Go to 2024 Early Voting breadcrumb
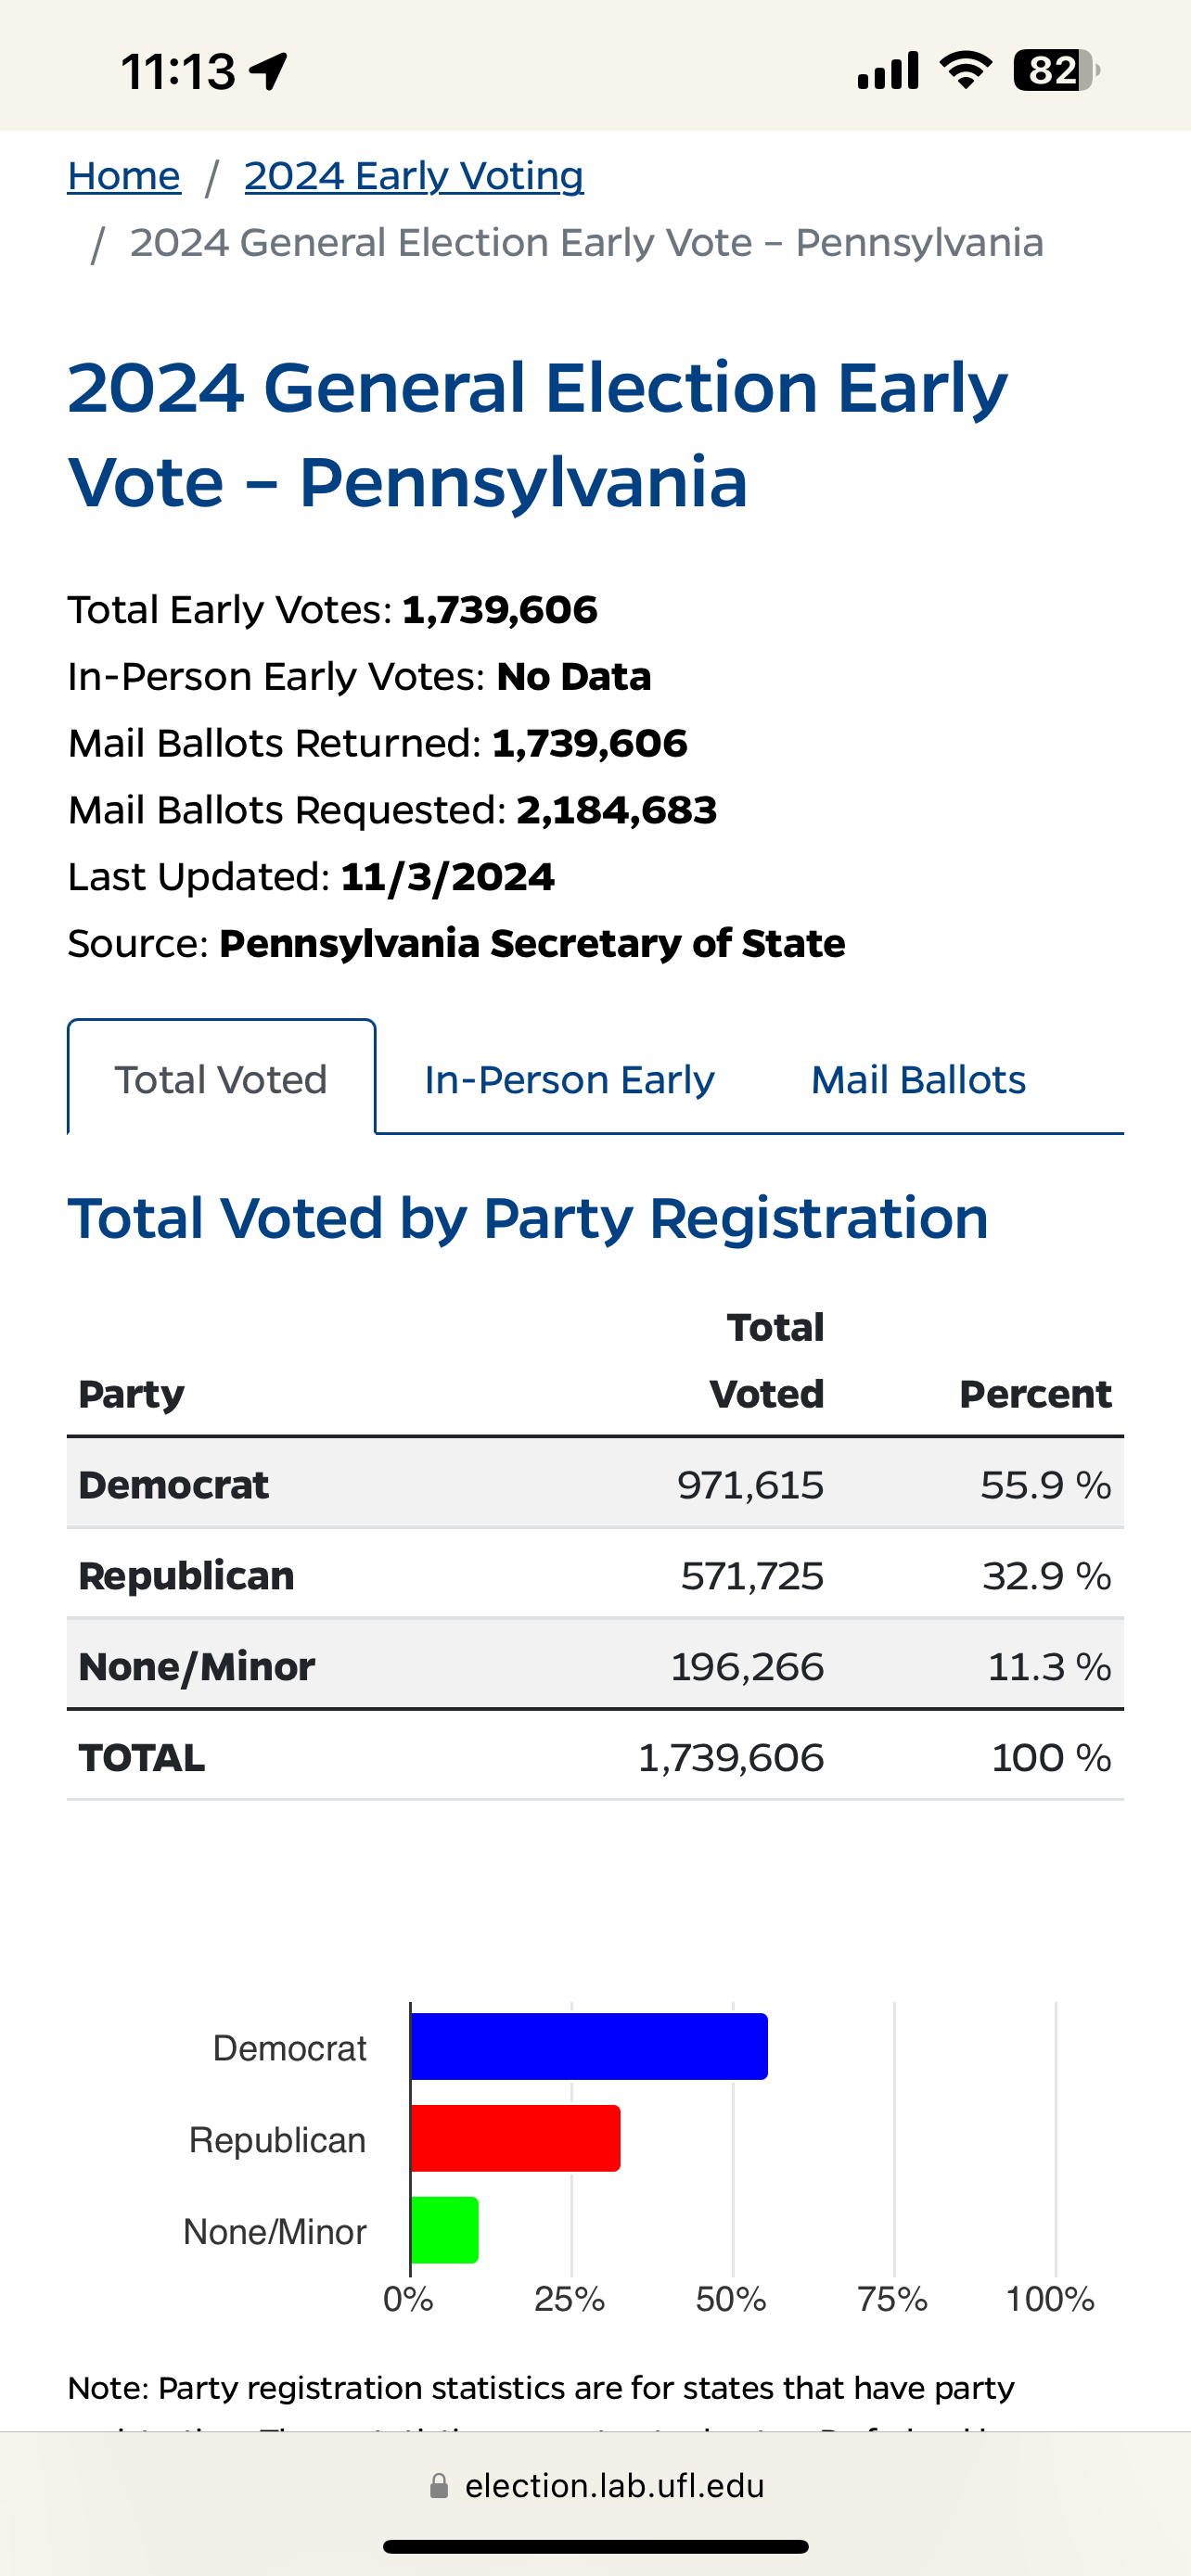The height and width of the screenshot is (2576, 1191). [414, 176]
